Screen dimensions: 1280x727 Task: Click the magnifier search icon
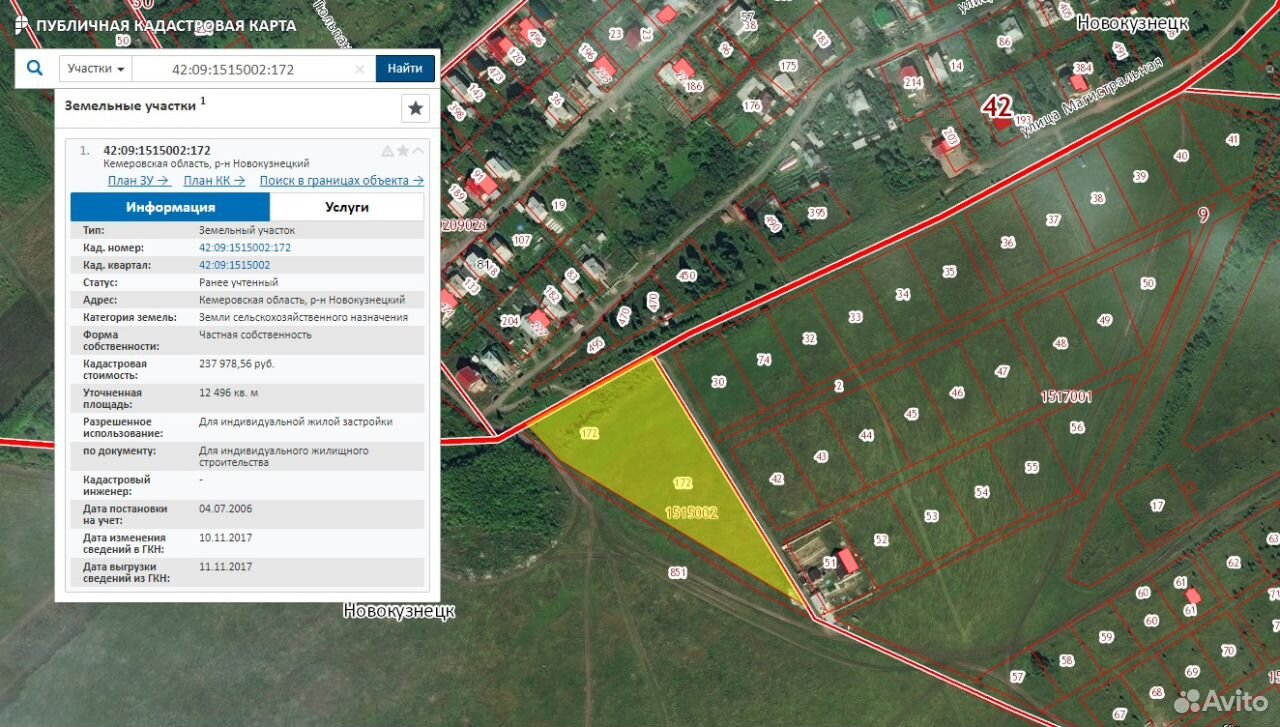click(x=35, y=68)
